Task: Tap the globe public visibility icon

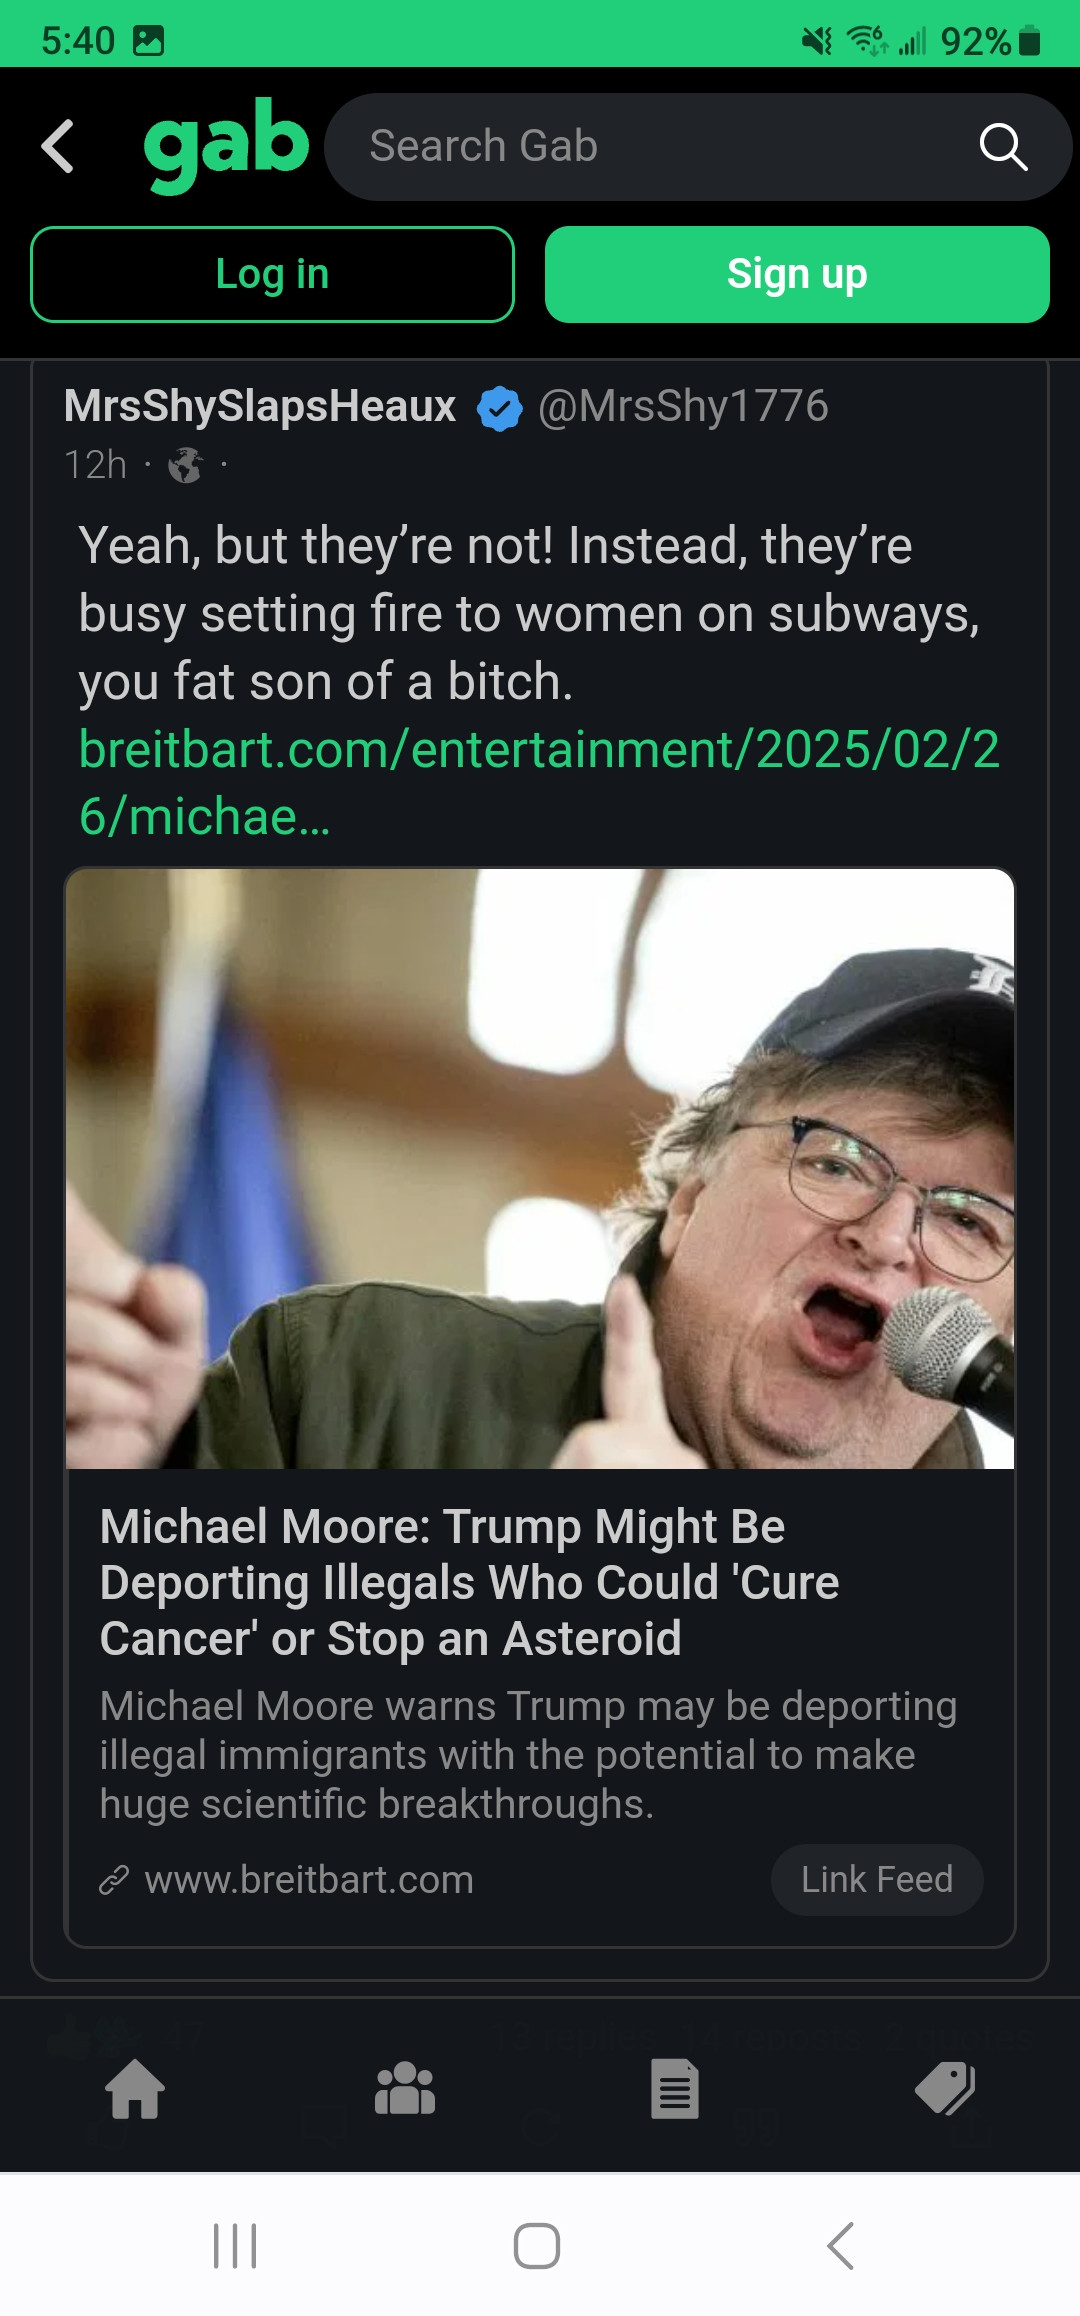Action: [185, 465]
